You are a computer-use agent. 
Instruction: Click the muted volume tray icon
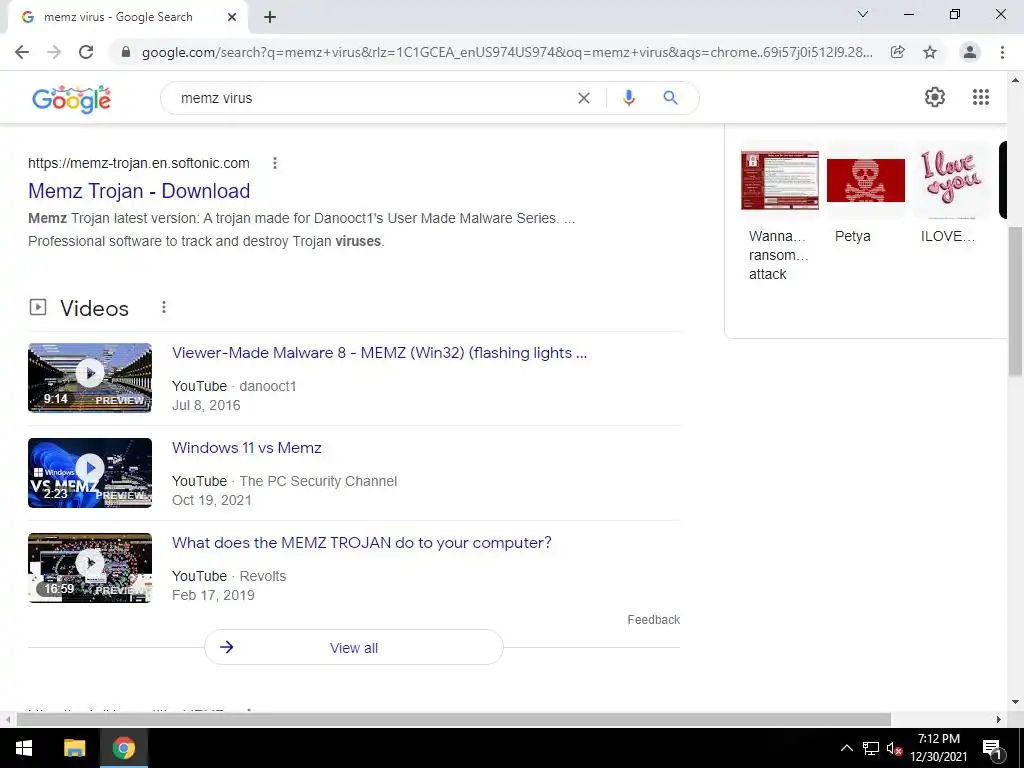click(x=894, y=748)
